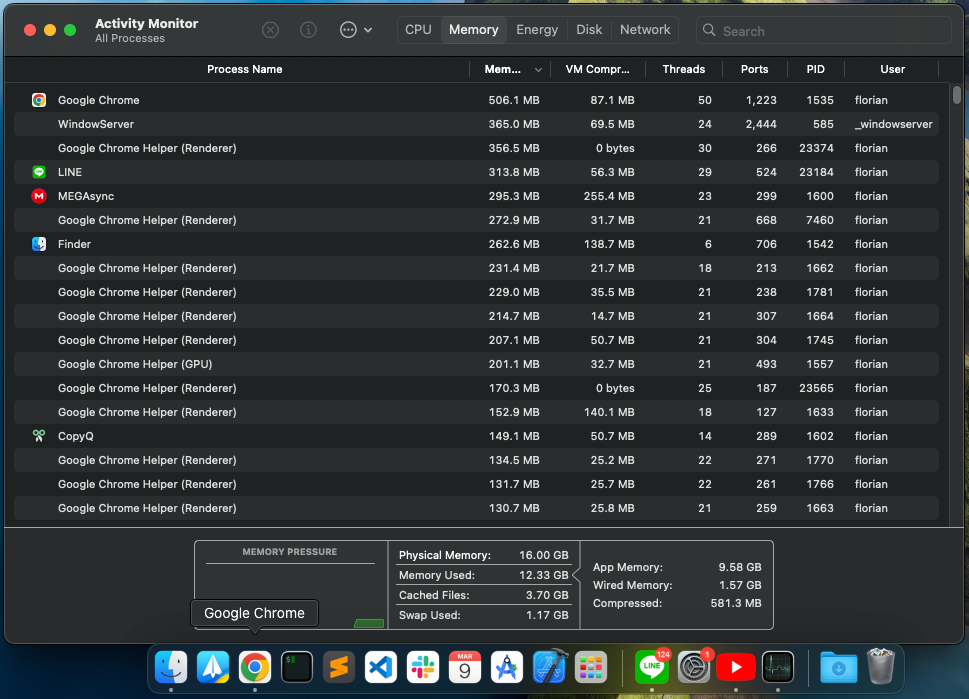The height and width of the screenshot is (699, 969).
Task: Click the PID column header
Action: click(x=815, y=70)
